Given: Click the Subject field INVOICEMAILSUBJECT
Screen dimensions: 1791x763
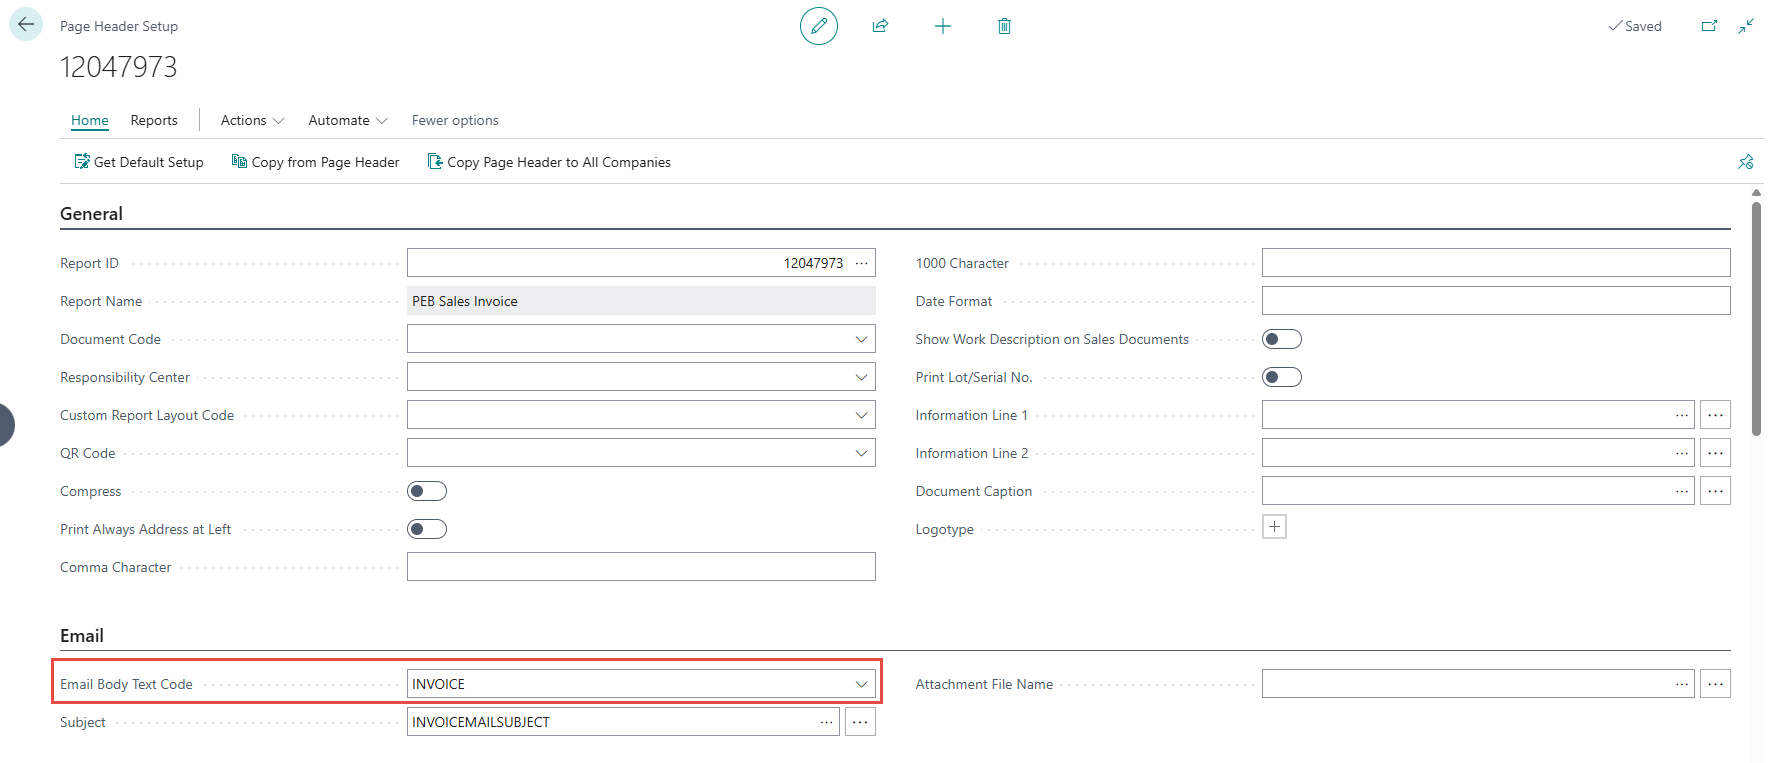Looking at the screenshot, I should (x=623, y=722).
